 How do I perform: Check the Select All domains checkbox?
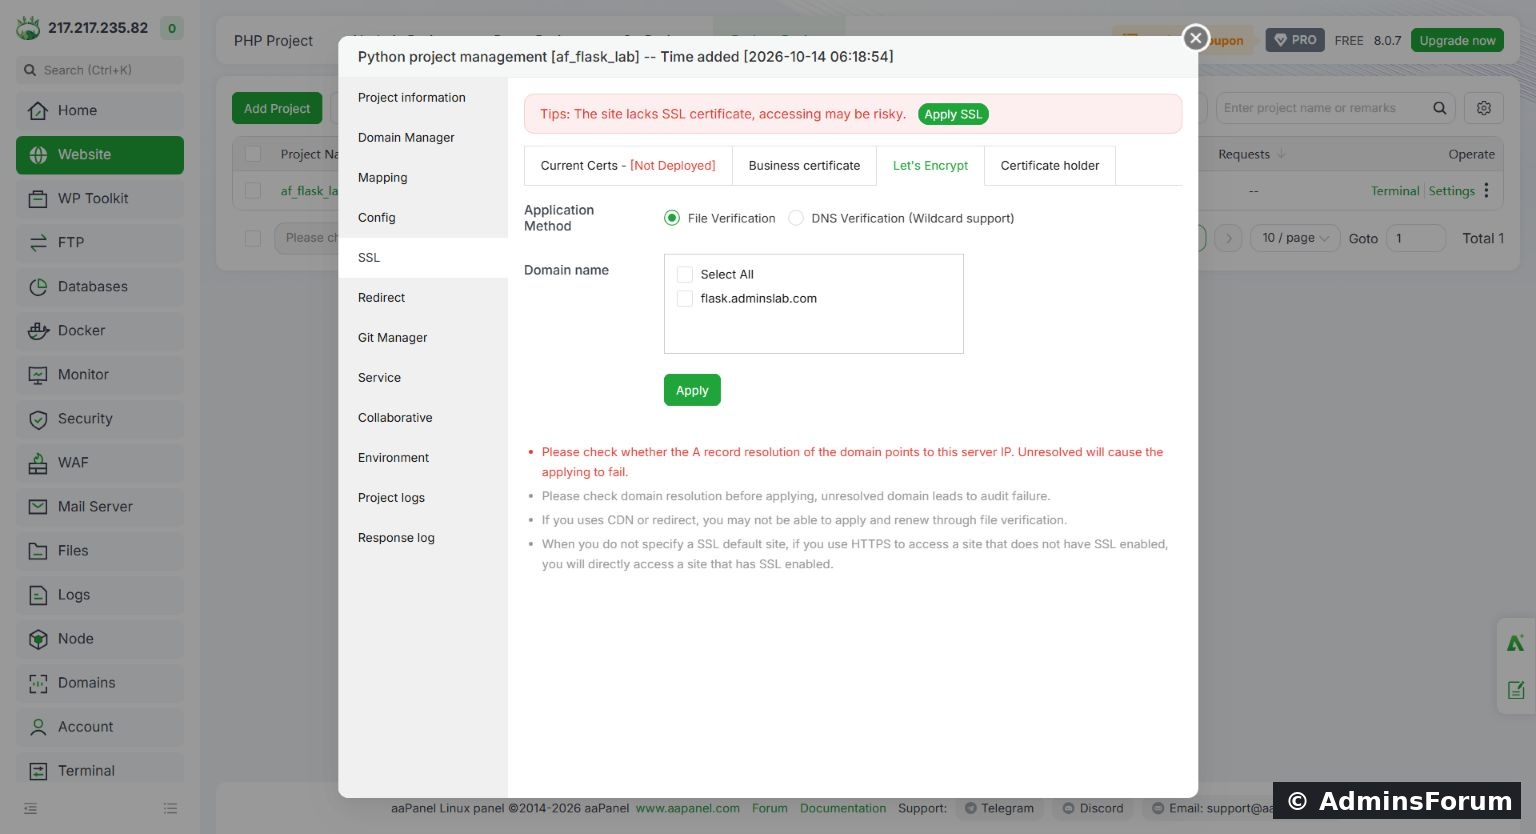point(685,274)
